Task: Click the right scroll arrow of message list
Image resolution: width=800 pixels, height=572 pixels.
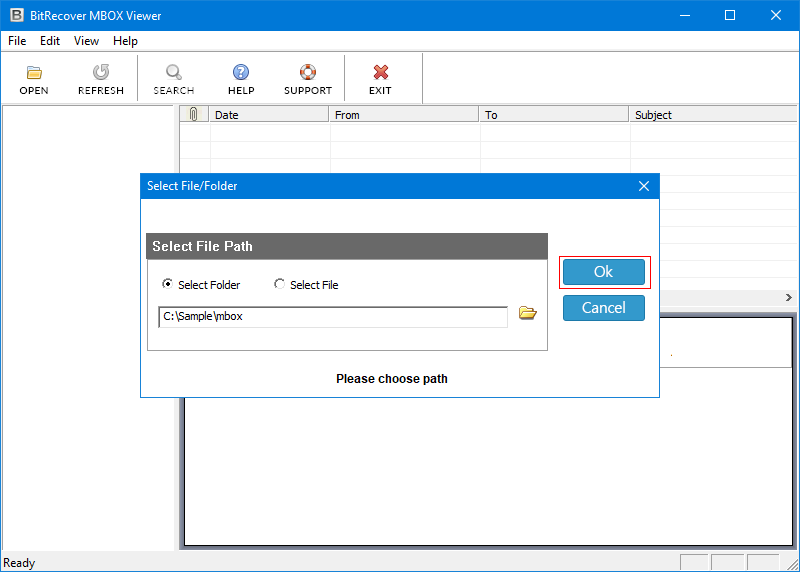Action: [789, 297]
